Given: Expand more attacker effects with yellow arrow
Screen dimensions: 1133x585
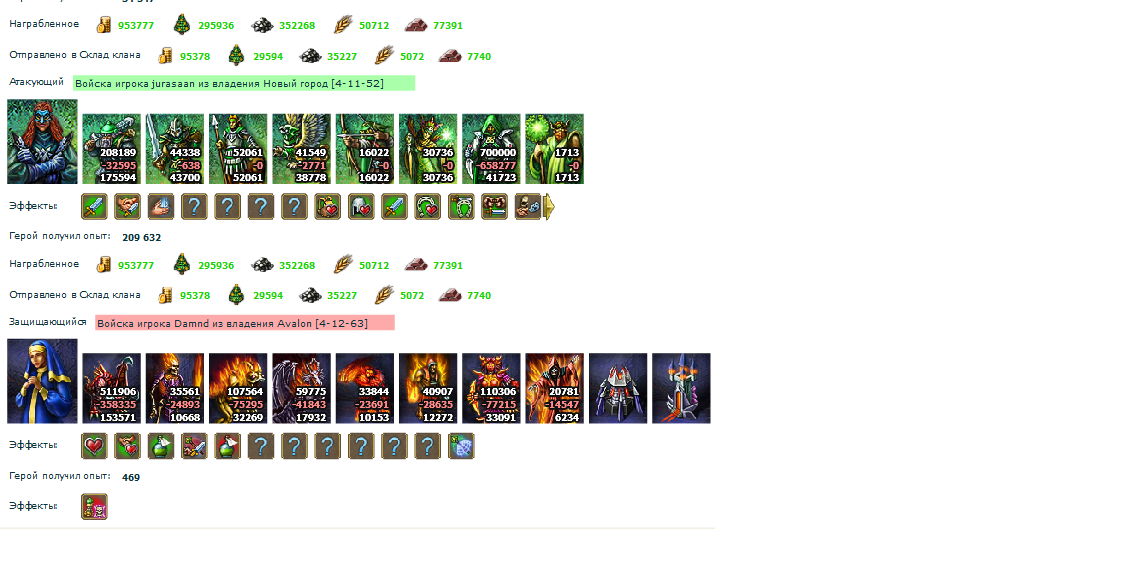Looking at the screenshot, I should point(548,207).
